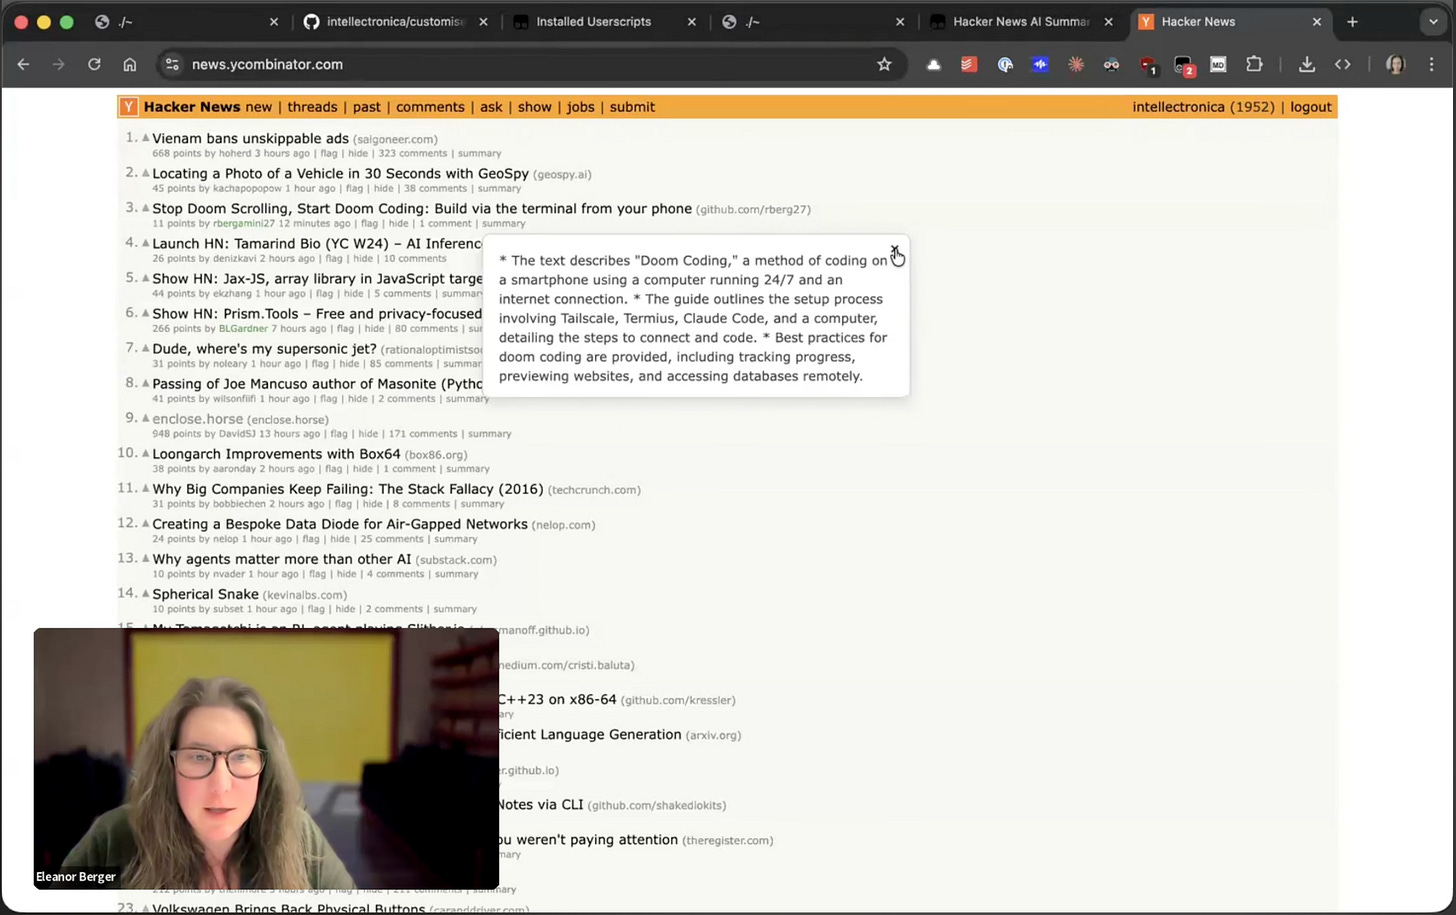Screen dimensions: 1456x915
Task: Click the Hacker News Y logo
Action: tap(128, 107)
